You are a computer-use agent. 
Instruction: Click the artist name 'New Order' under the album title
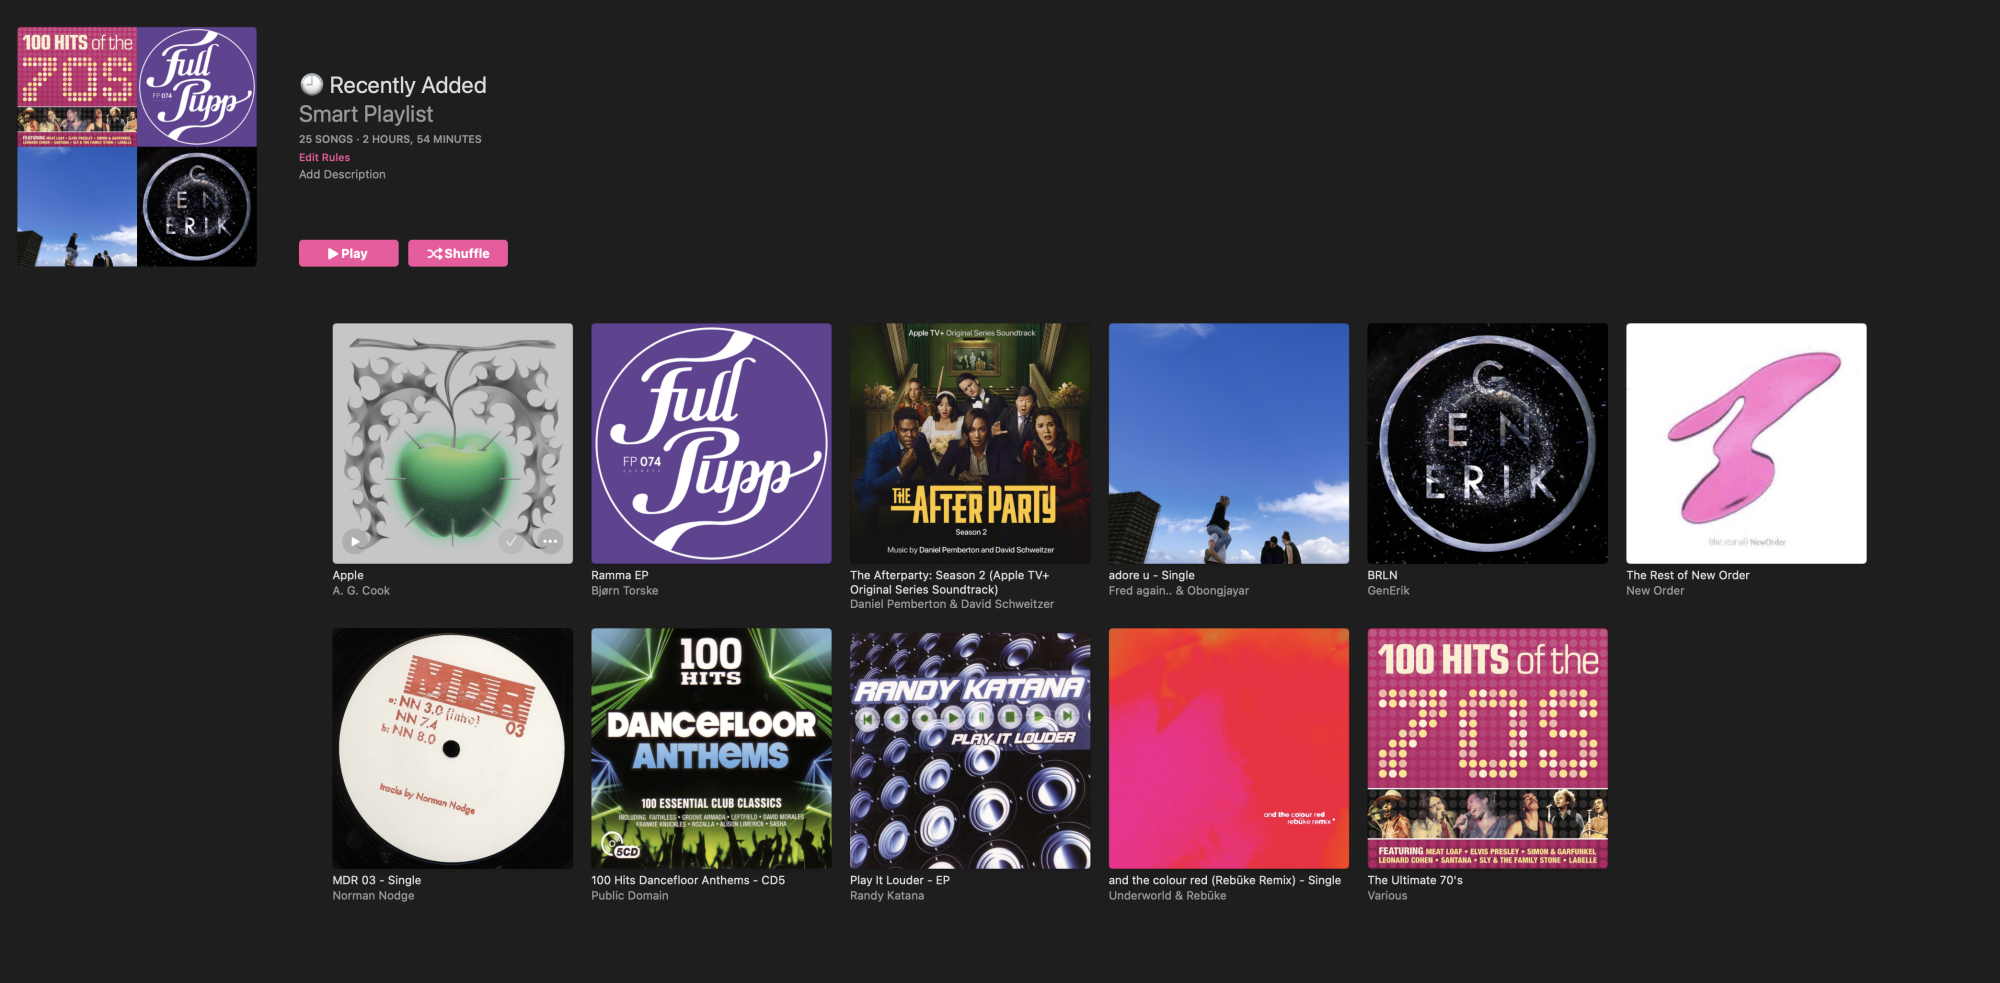[x=1655, y=591]
